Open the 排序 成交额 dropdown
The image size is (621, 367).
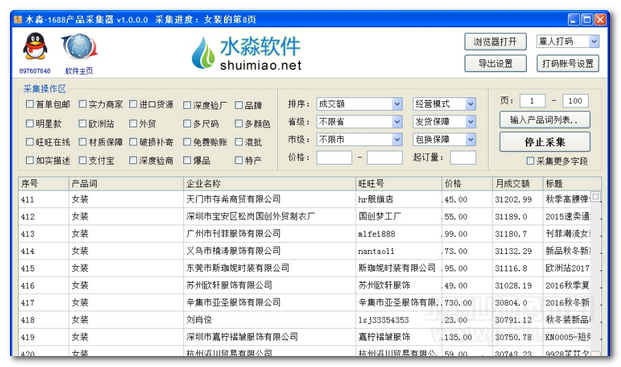tap(360, 104)
